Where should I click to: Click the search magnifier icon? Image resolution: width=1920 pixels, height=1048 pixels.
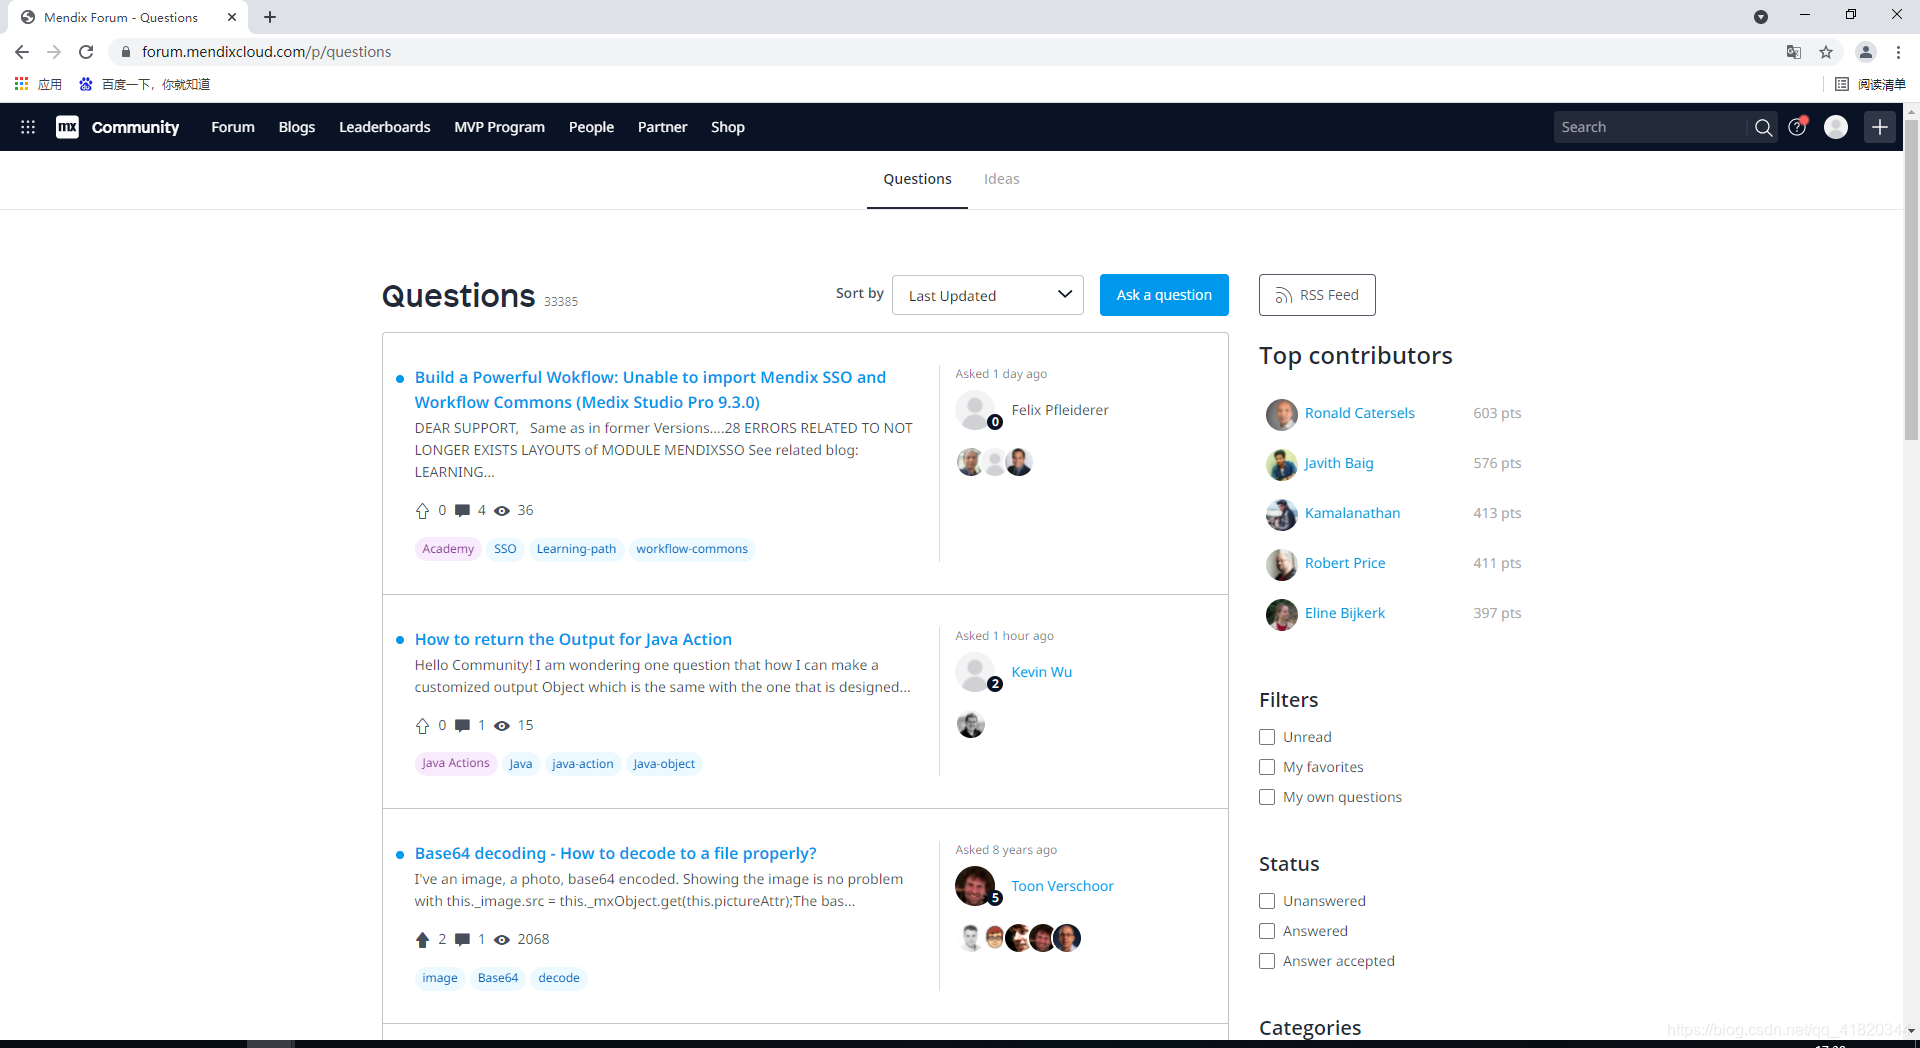click(1763, 127)
